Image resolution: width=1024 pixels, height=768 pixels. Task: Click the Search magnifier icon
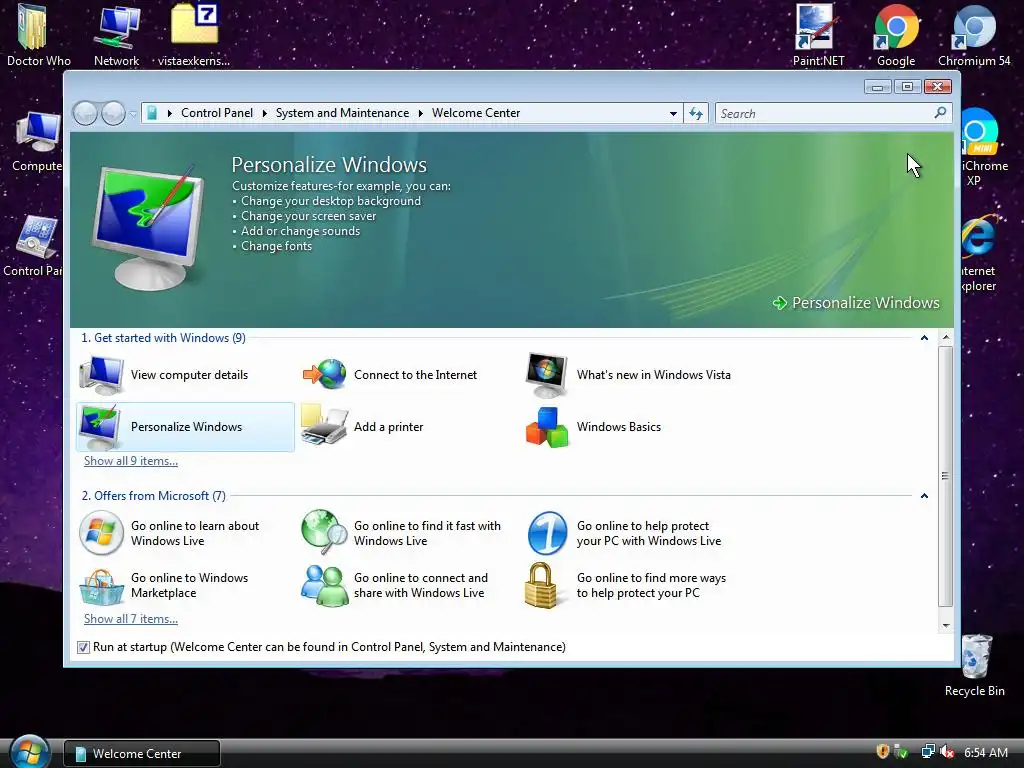[940, 113]
